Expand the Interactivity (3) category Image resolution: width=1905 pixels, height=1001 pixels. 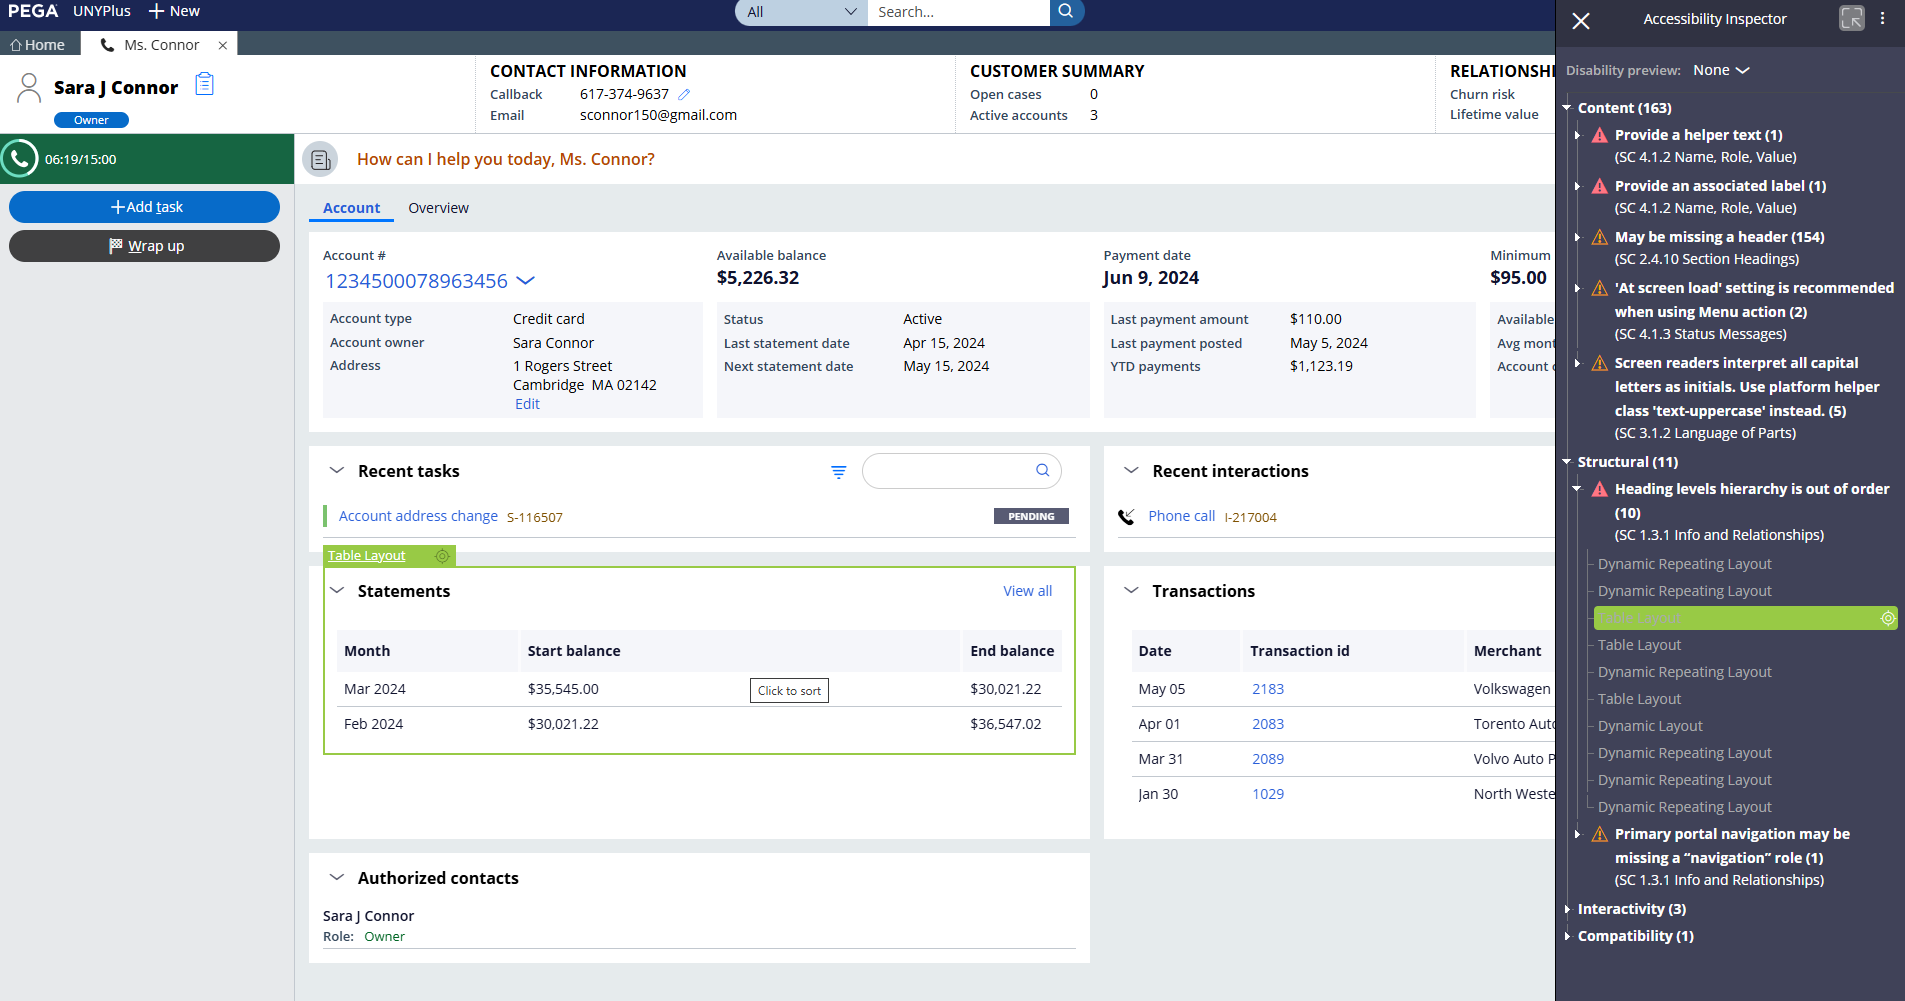pos(1567,909)
